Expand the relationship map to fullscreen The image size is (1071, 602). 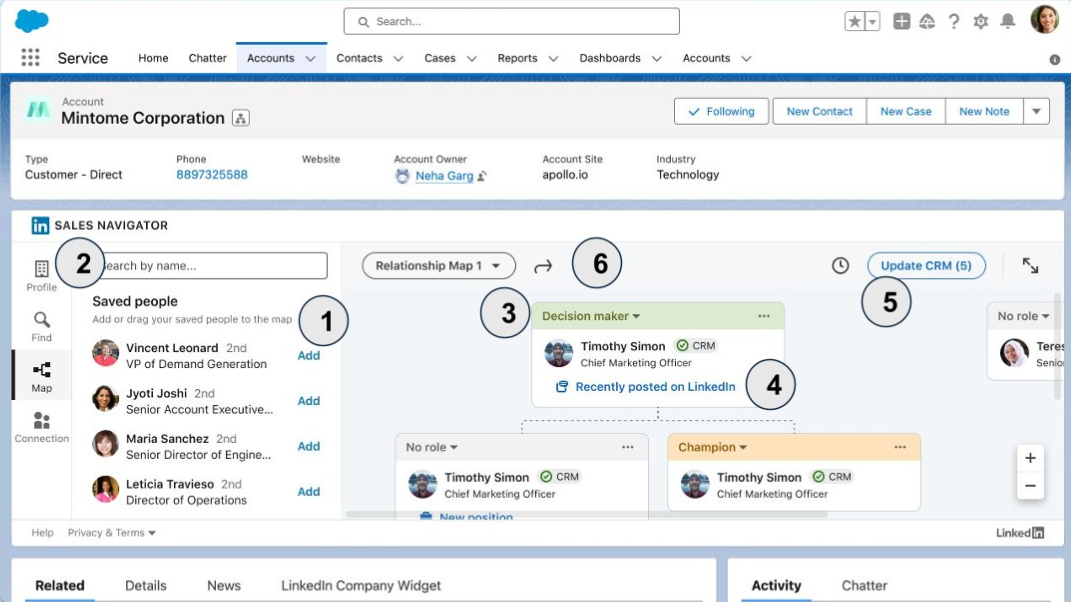click(1030, 265)
